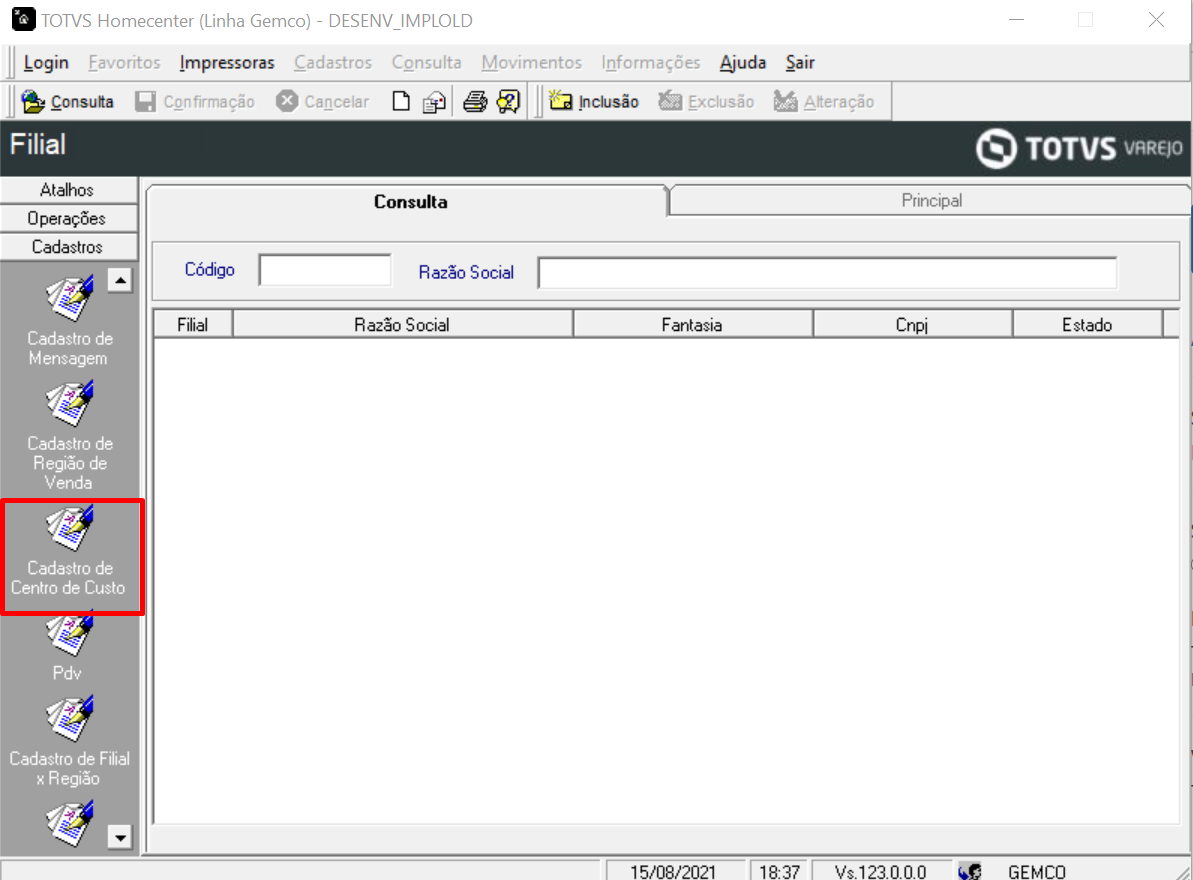
Task: Click the time 18:37 in status bar
Action: point(780,872)
